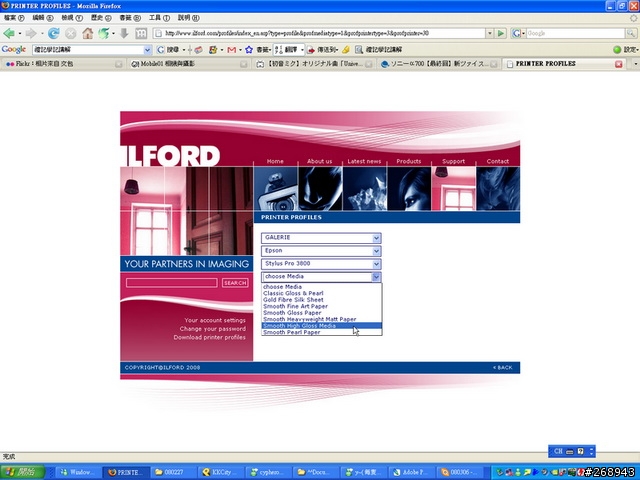640x480 pixels.
Task: Click the About us navigation link
Action: click(320, 161)
